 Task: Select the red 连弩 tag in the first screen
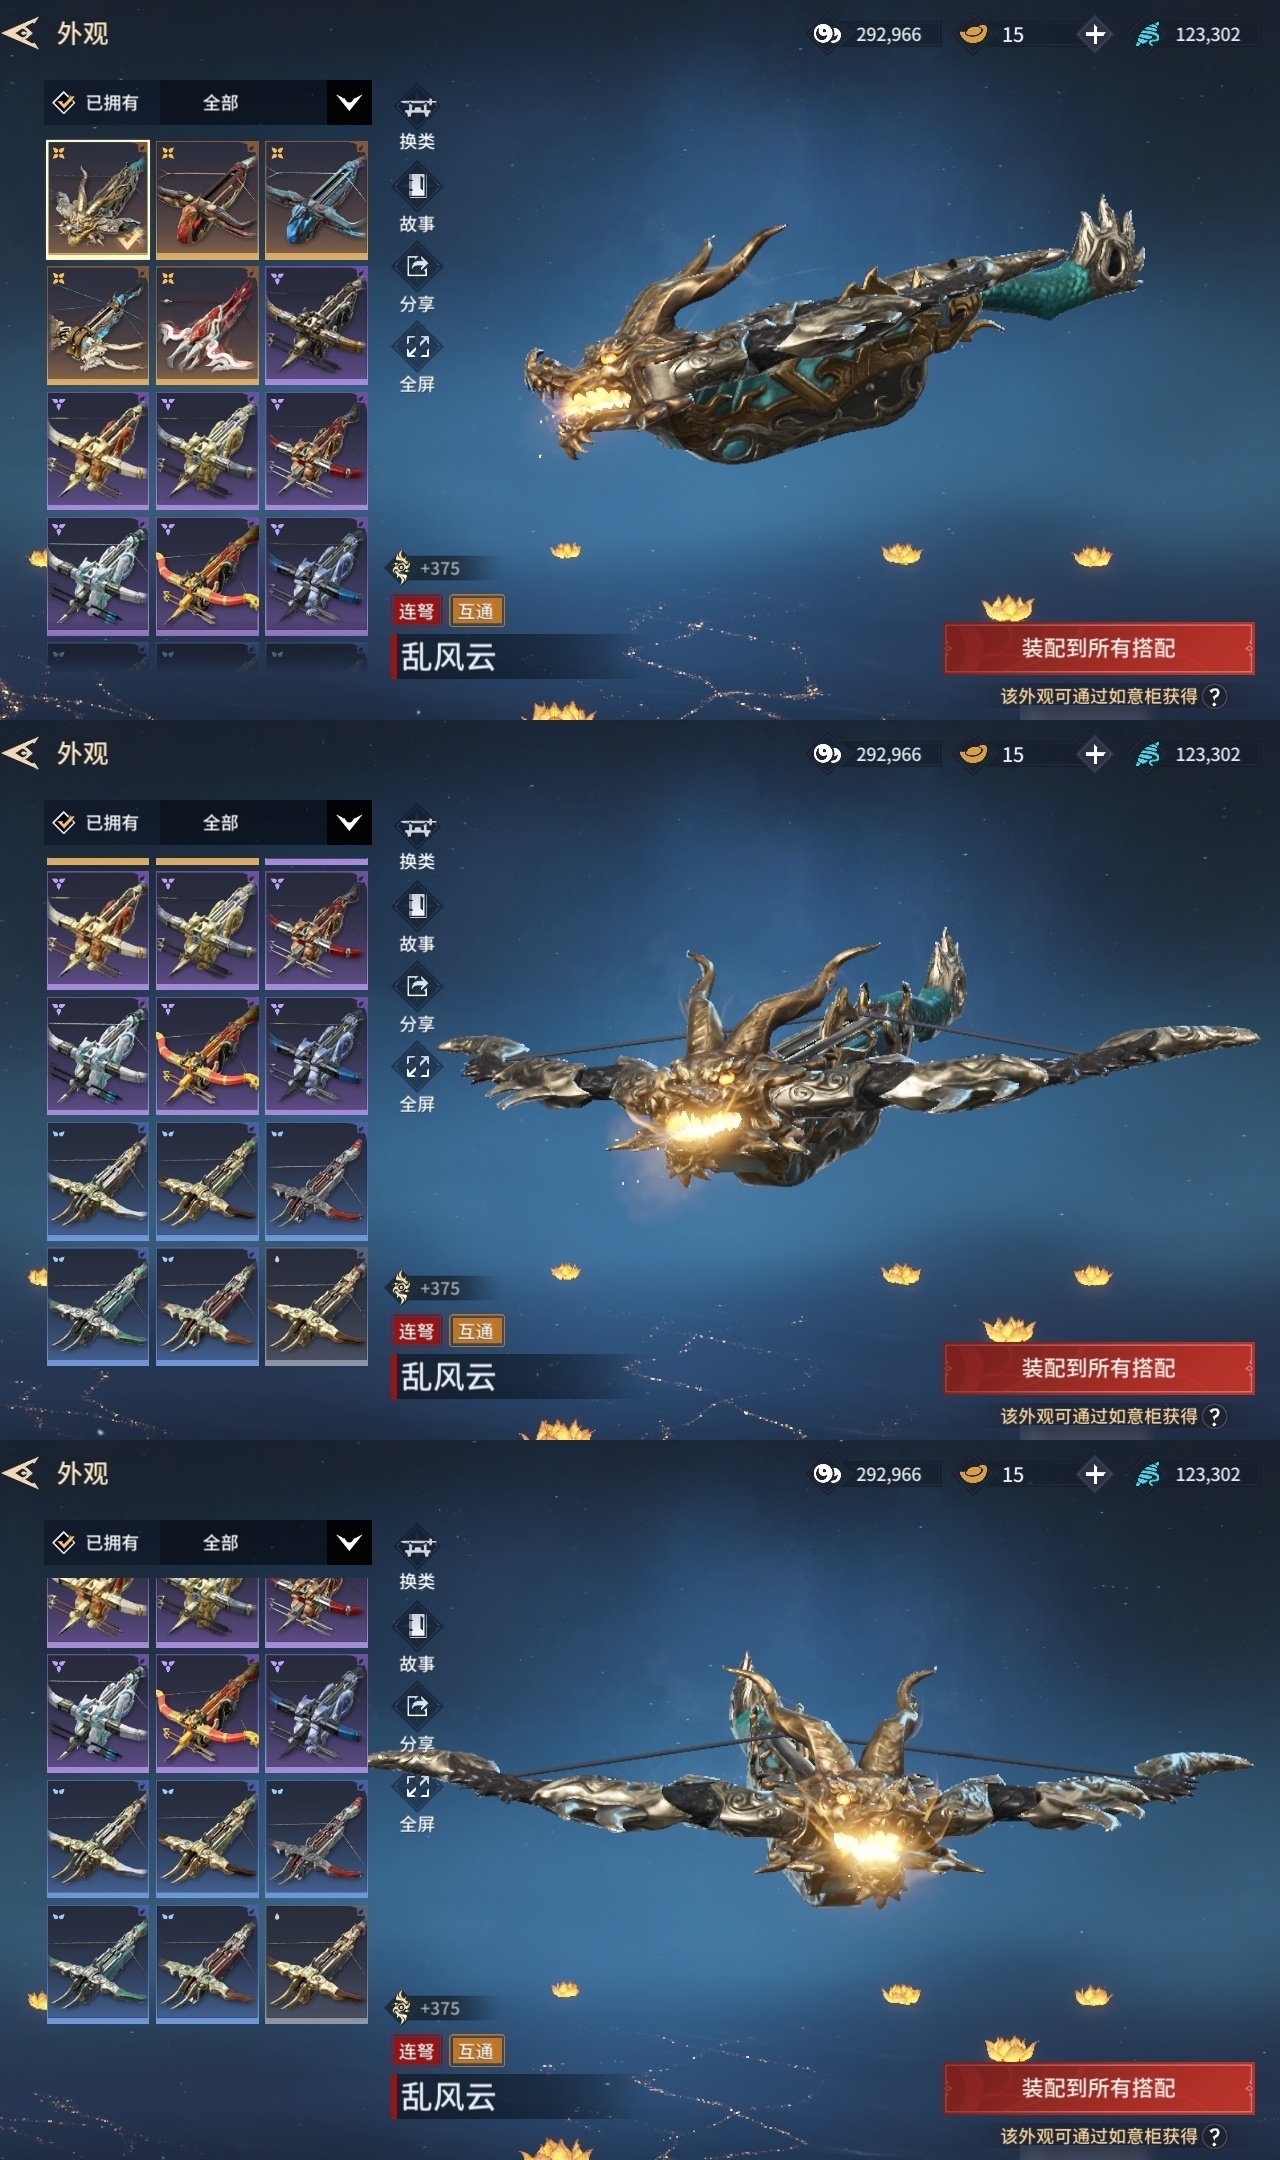click(416, 611)
